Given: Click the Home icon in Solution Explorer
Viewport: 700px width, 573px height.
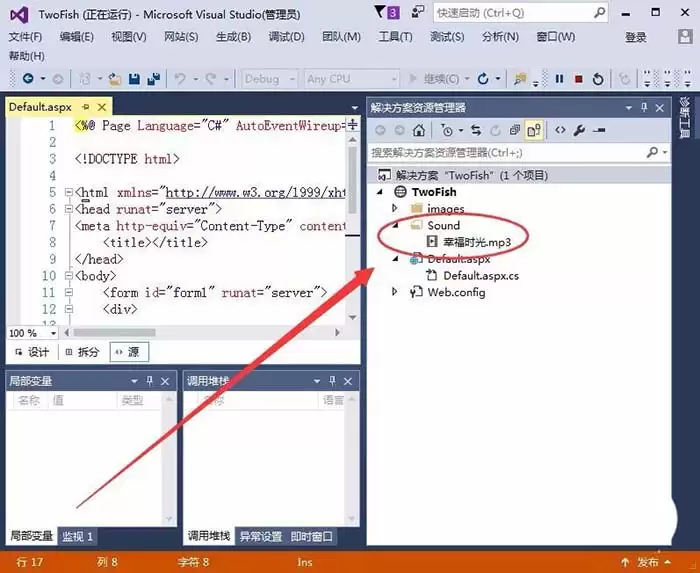Looking at the screenshot, I should [x=418, y=130].
